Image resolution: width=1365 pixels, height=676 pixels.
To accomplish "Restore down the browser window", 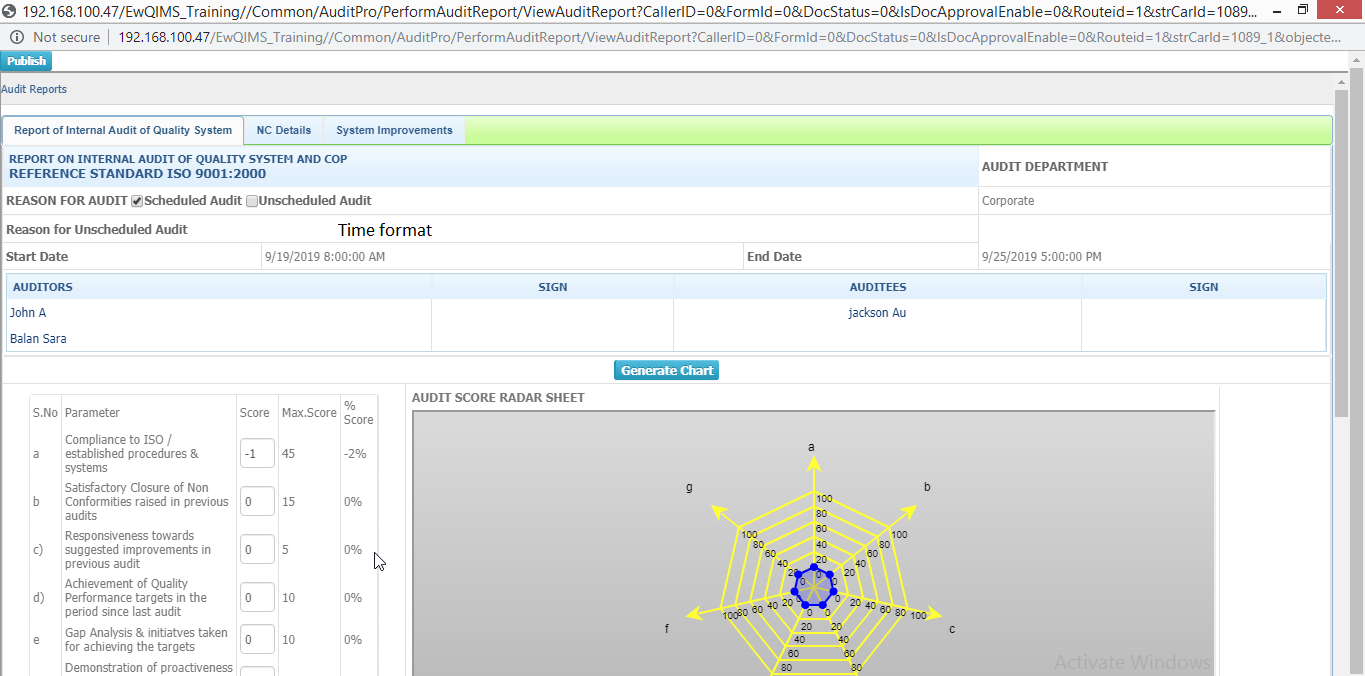I will pyautogui.click(x=1302, y=9).
